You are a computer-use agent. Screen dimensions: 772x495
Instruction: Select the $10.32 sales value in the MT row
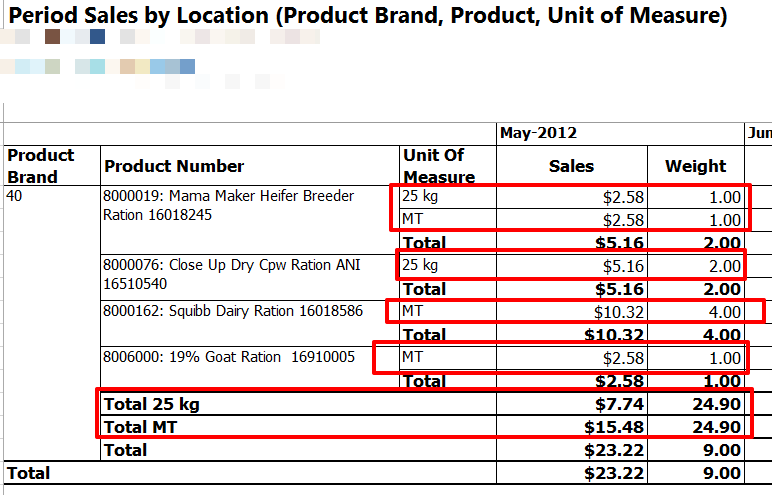tap(620, 312)
